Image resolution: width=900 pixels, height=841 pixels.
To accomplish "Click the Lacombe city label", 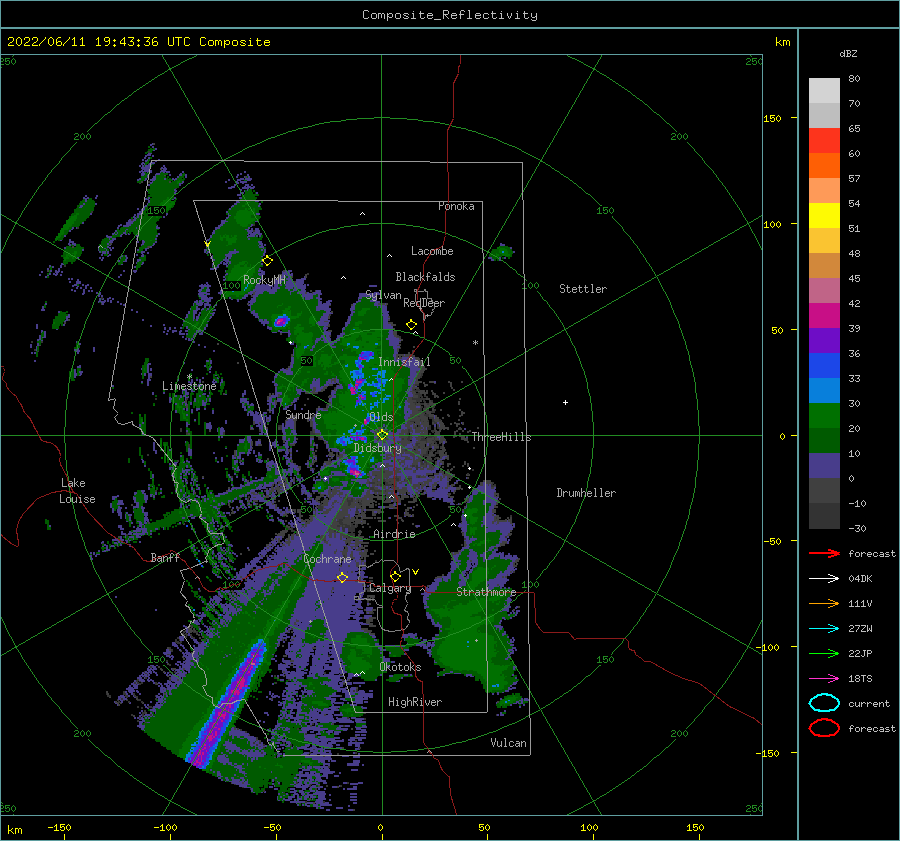I will [432, 251].
